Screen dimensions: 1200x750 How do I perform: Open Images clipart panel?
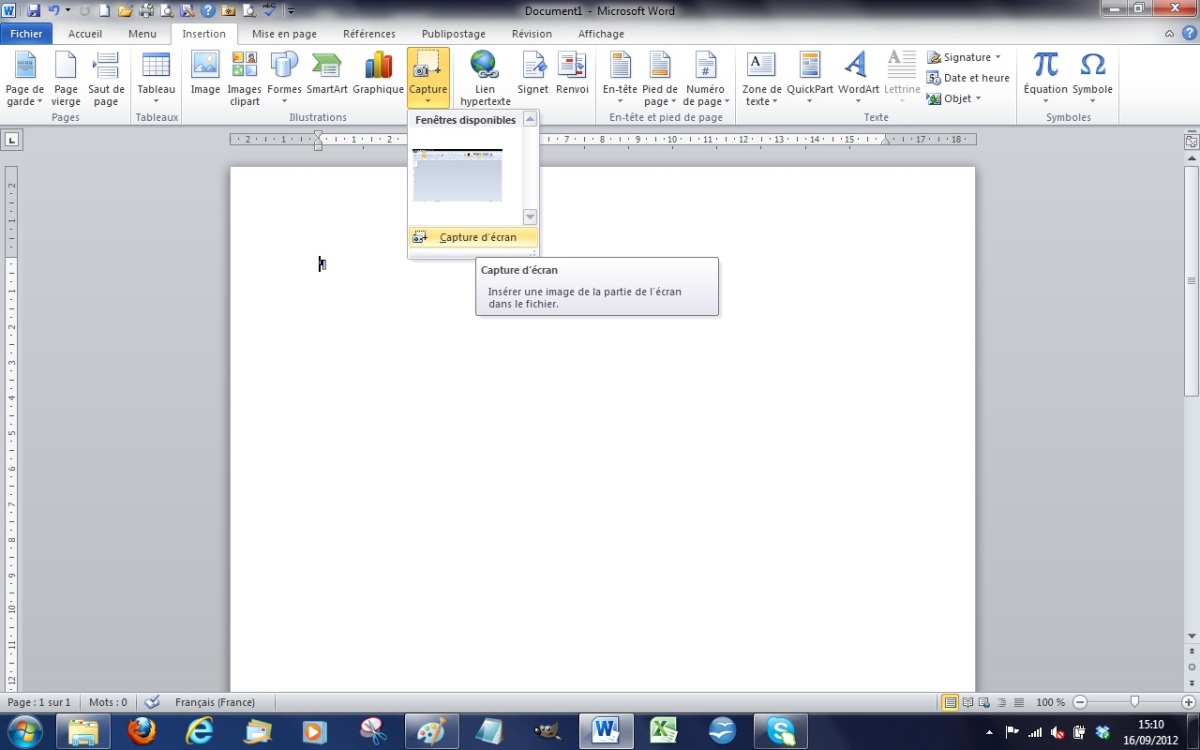pos(244,79)
